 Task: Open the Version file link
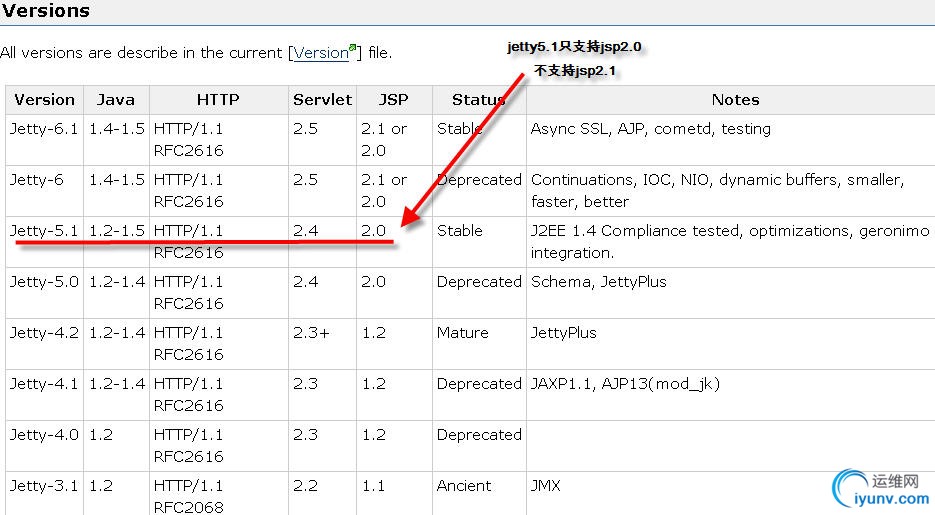321,53
